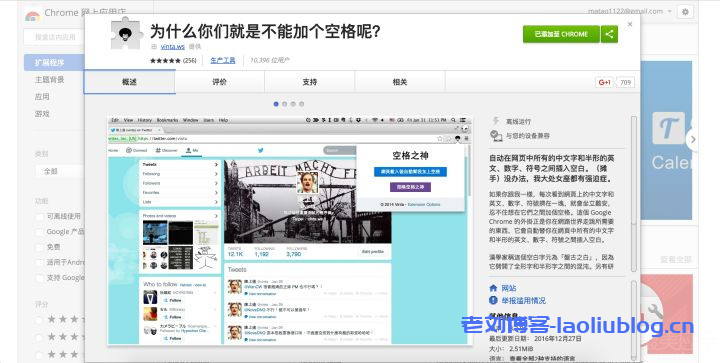The image size is (720, 363).
Task: Click the home icon next to 网站
Action: (493, 288)
